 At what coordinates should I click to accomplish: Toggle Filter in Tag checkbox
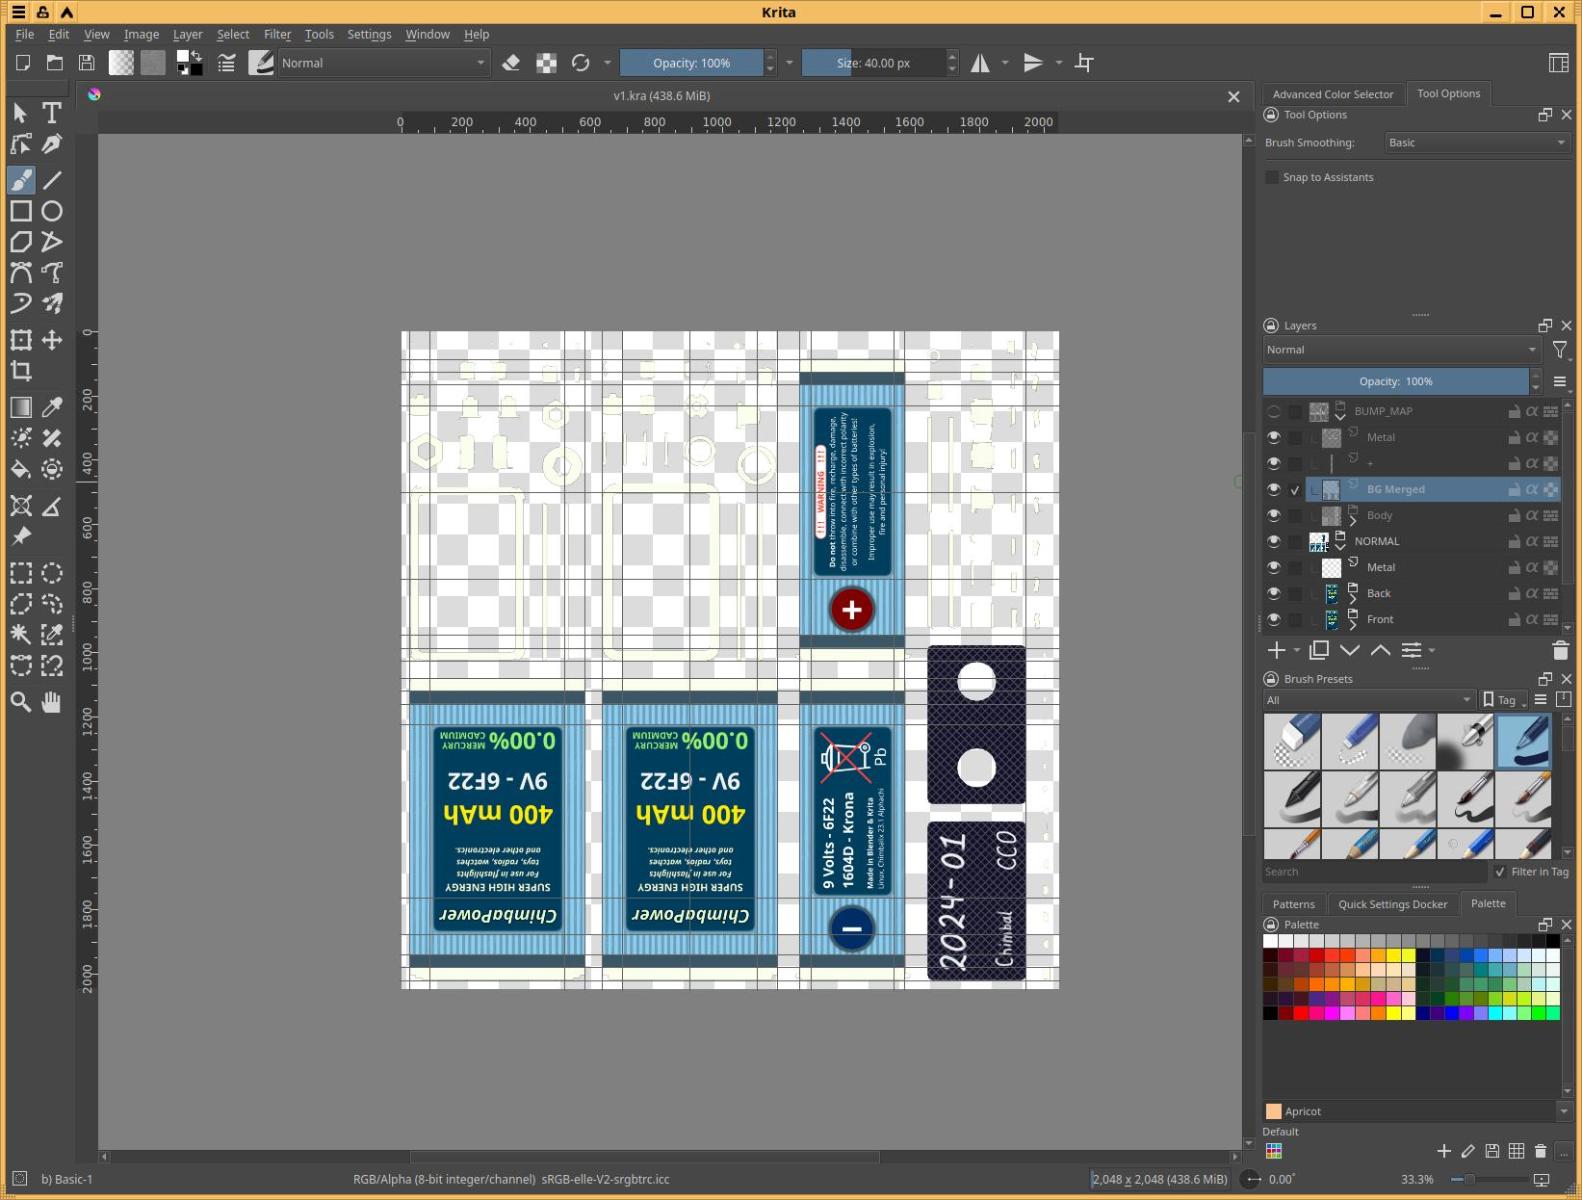1499,872
